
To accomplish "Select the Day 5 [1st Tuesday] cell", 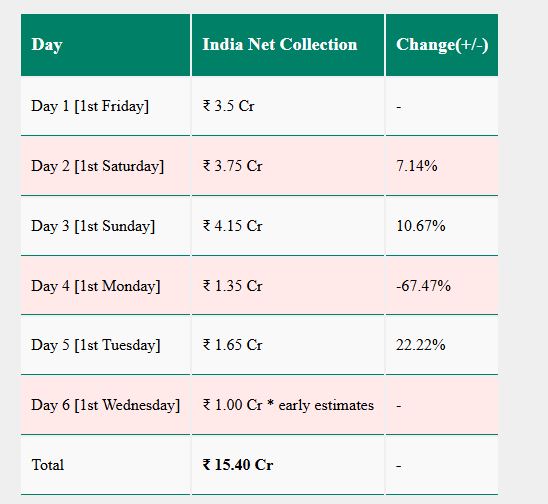I will coord(105,345).
